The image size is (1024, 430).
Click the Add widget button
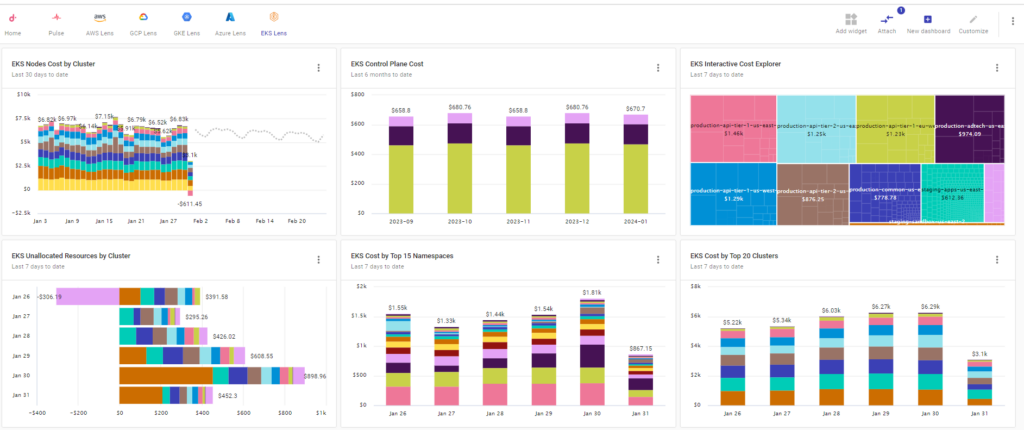click(850, 19)
